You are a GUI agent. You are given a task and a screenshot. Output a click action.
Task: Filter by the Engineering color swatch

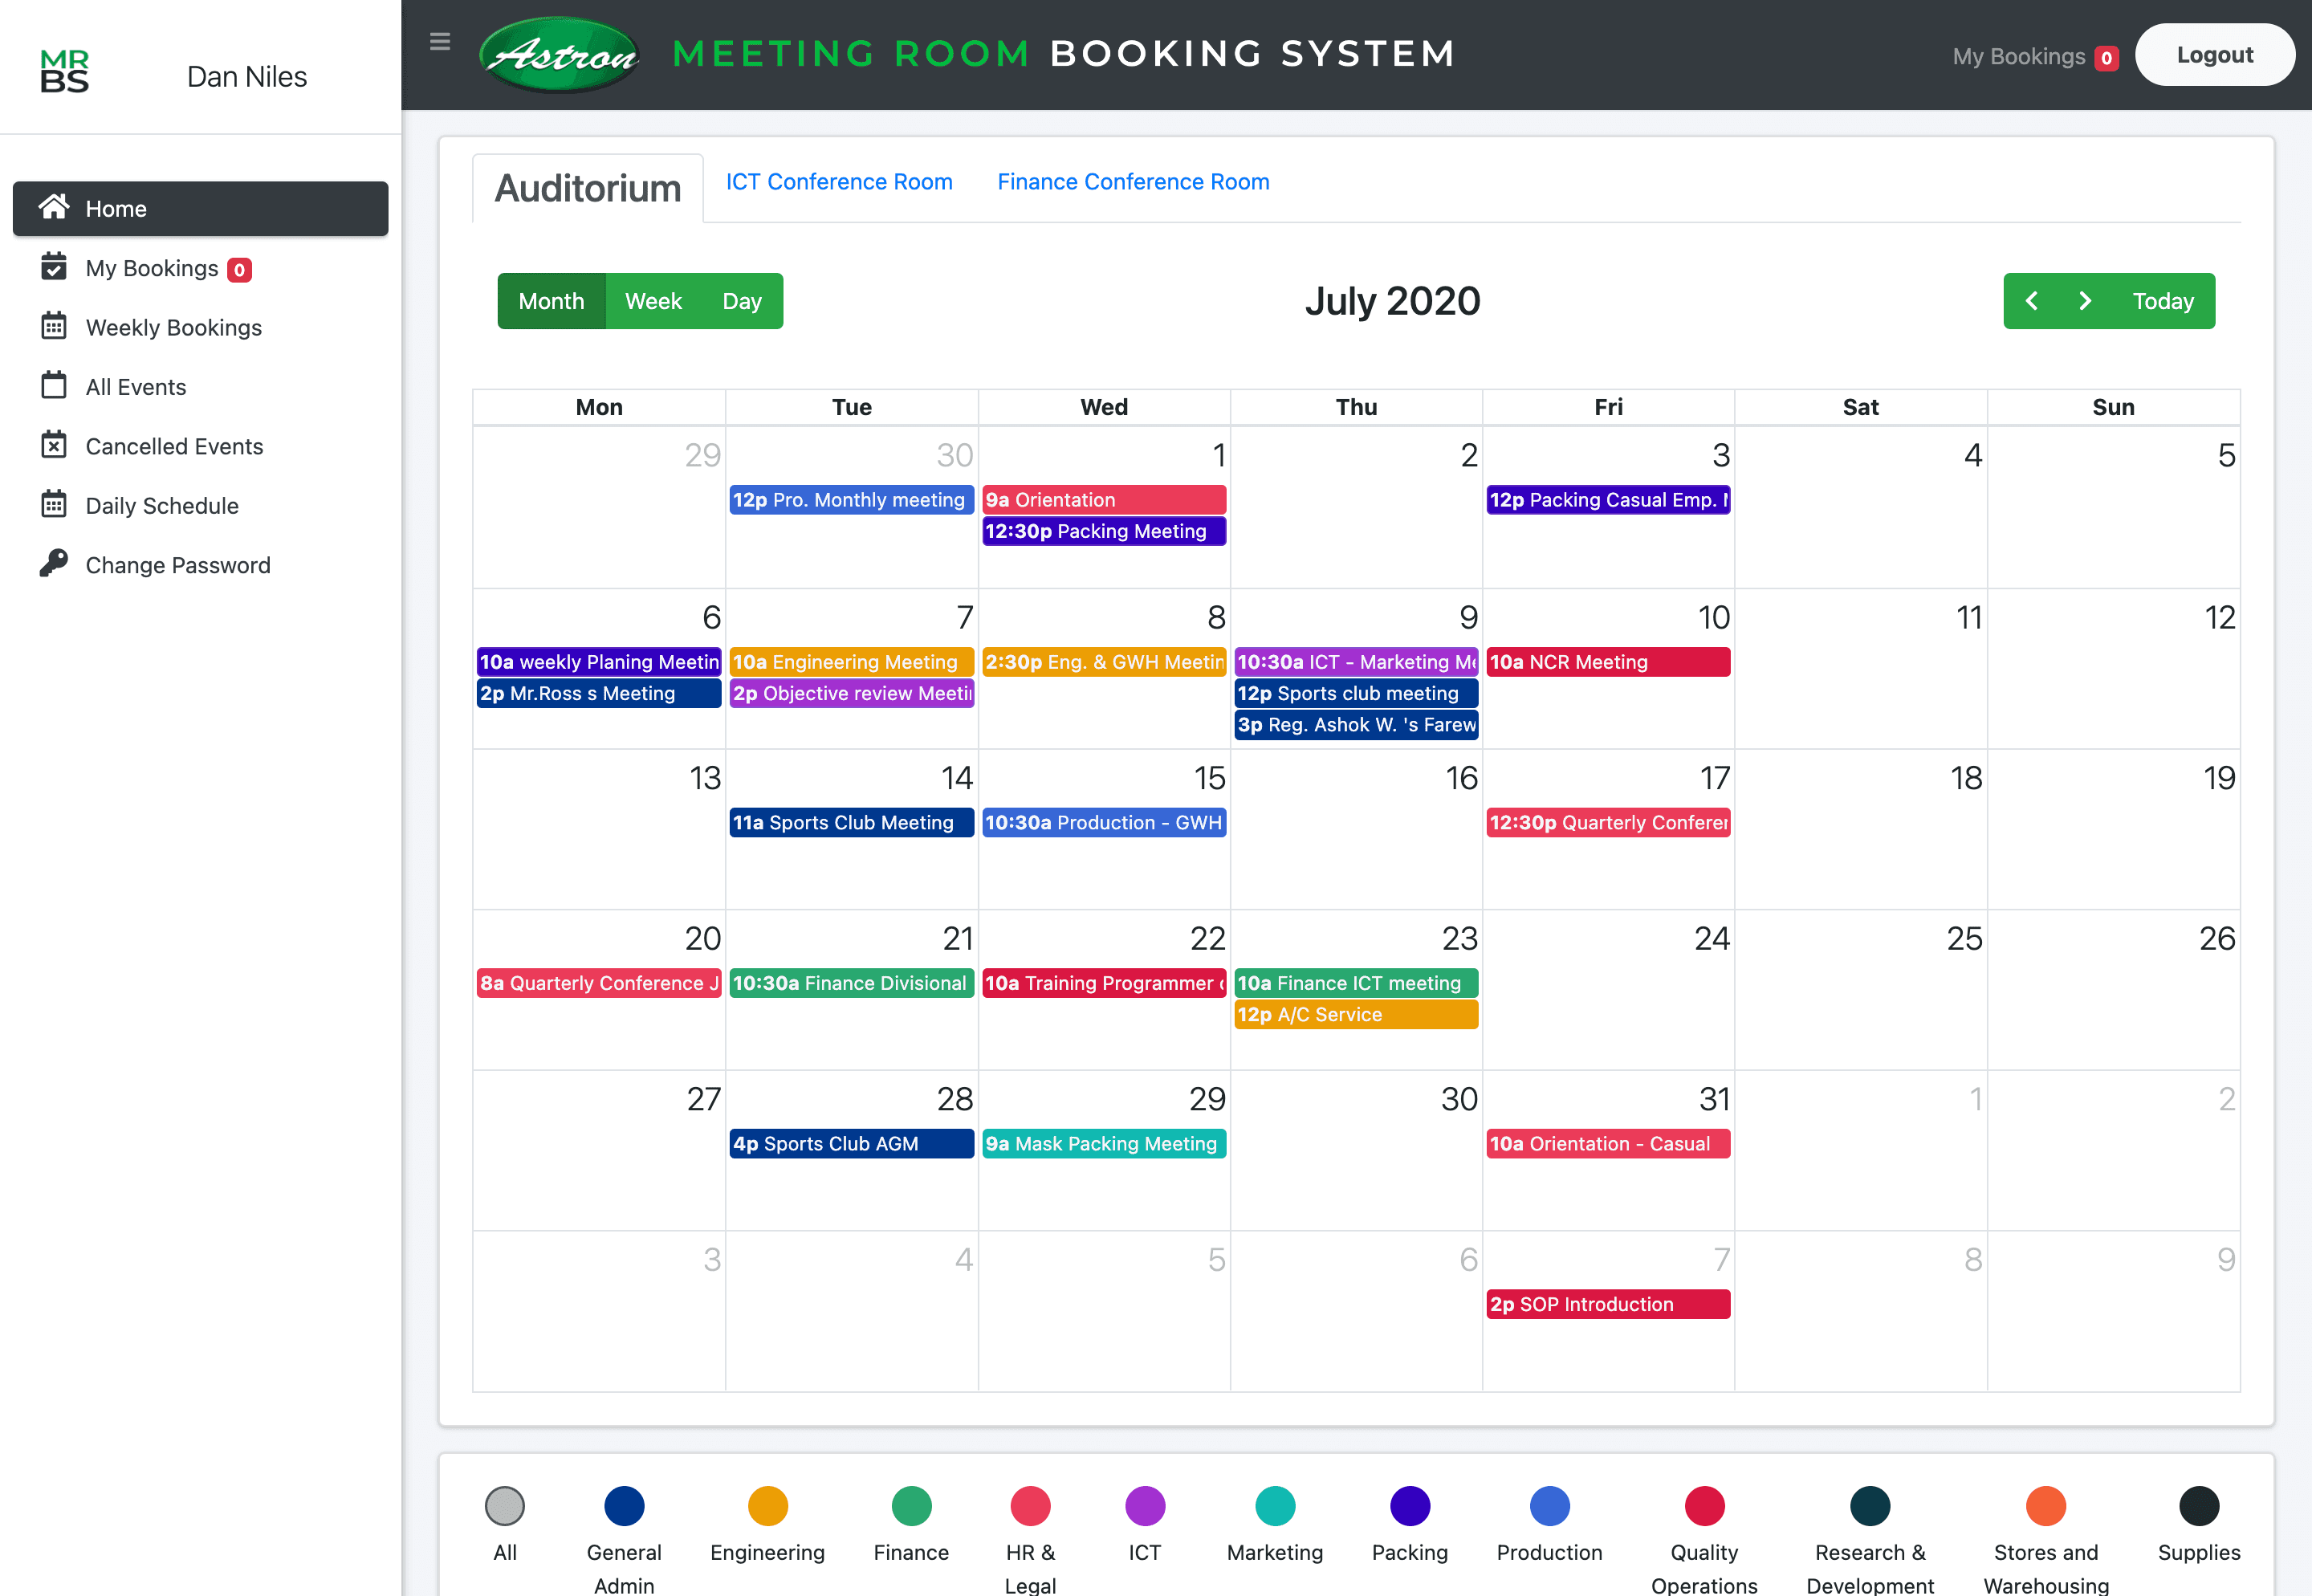point(767,1506)
